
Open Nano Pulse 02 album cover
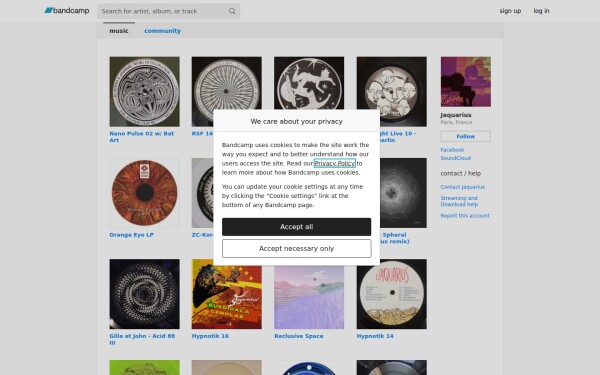click(x=144, y=91)
